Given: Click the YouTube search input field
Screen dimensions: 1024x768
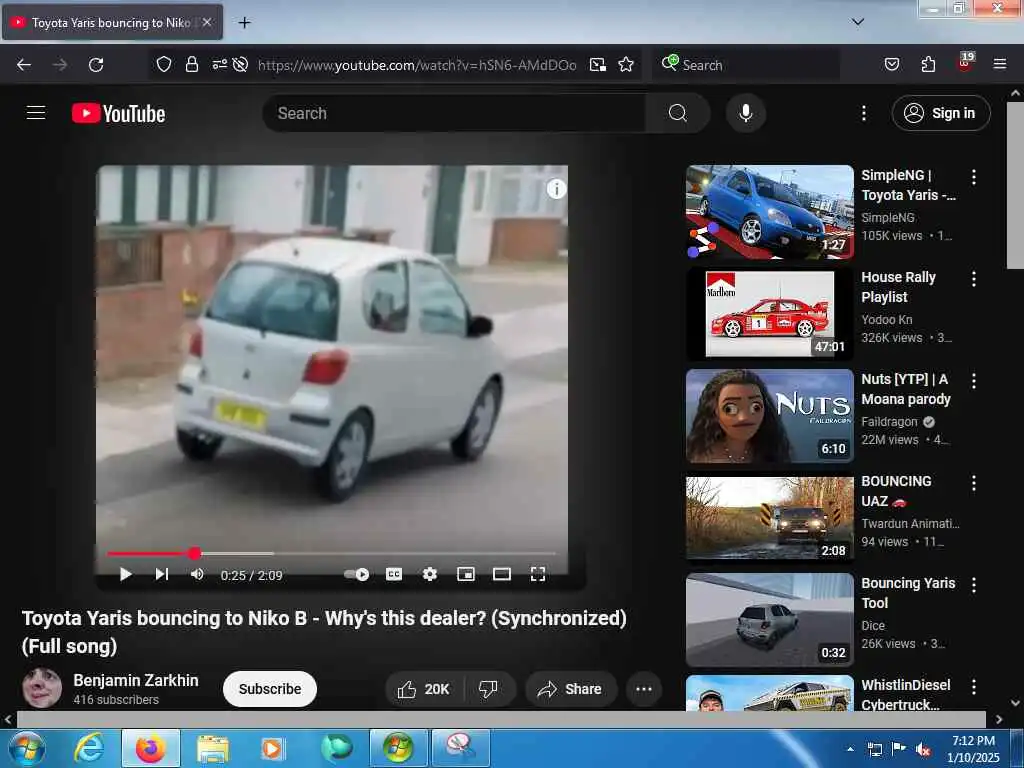Looking at the screenshot, I should pos(455,113).
